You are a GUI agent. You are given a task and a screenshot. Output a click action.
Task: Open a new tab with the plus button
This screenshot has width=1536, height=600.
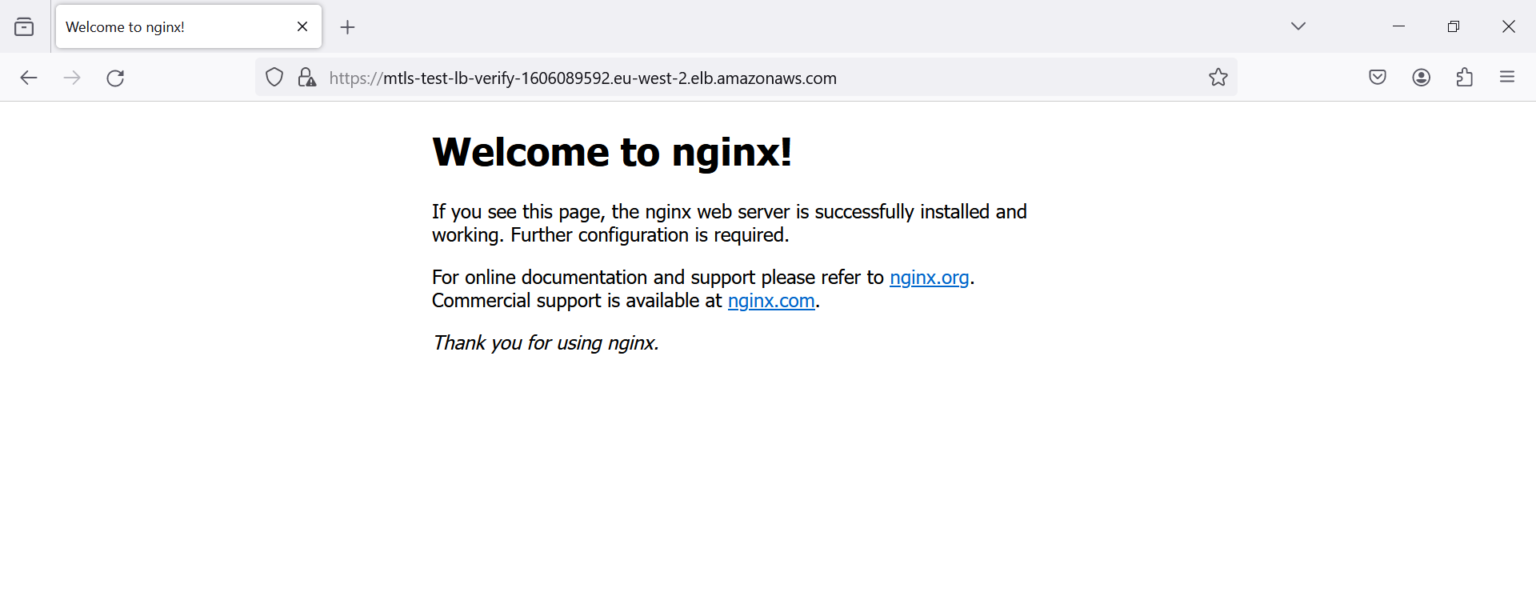click(347, 27)
